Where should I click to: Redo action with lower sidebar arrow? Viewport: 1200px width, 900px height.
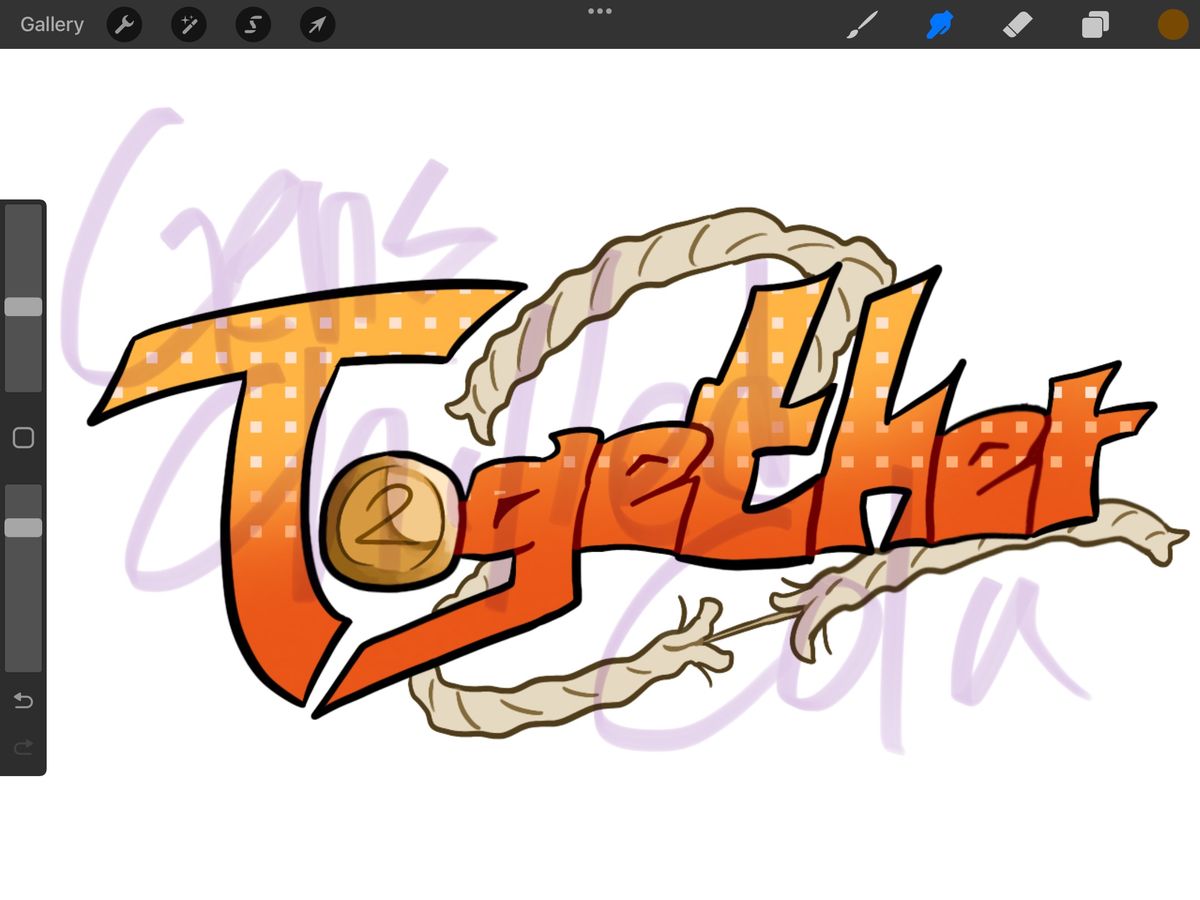point(23,747)
